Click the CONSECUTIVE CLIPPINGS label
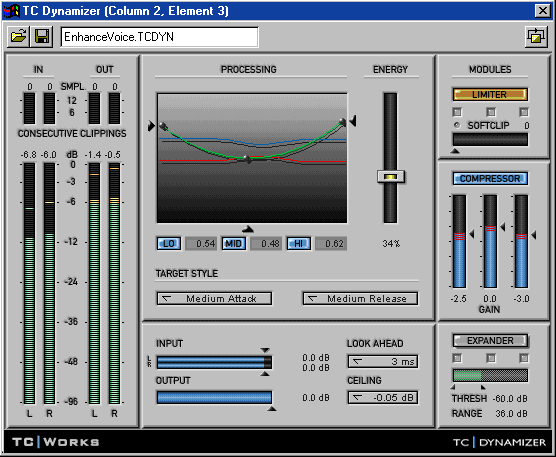This screenshot has width=556, height=457. pos(72,133)
